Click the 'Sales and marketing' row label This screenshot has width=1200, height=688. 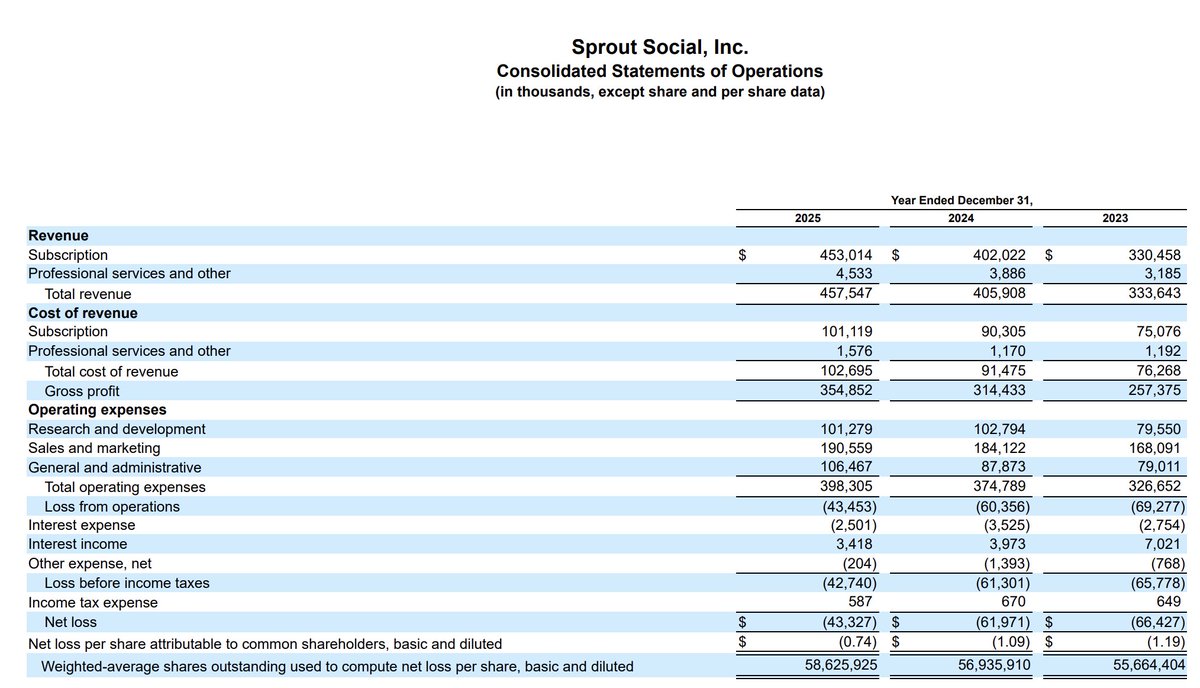pos(94,448)
